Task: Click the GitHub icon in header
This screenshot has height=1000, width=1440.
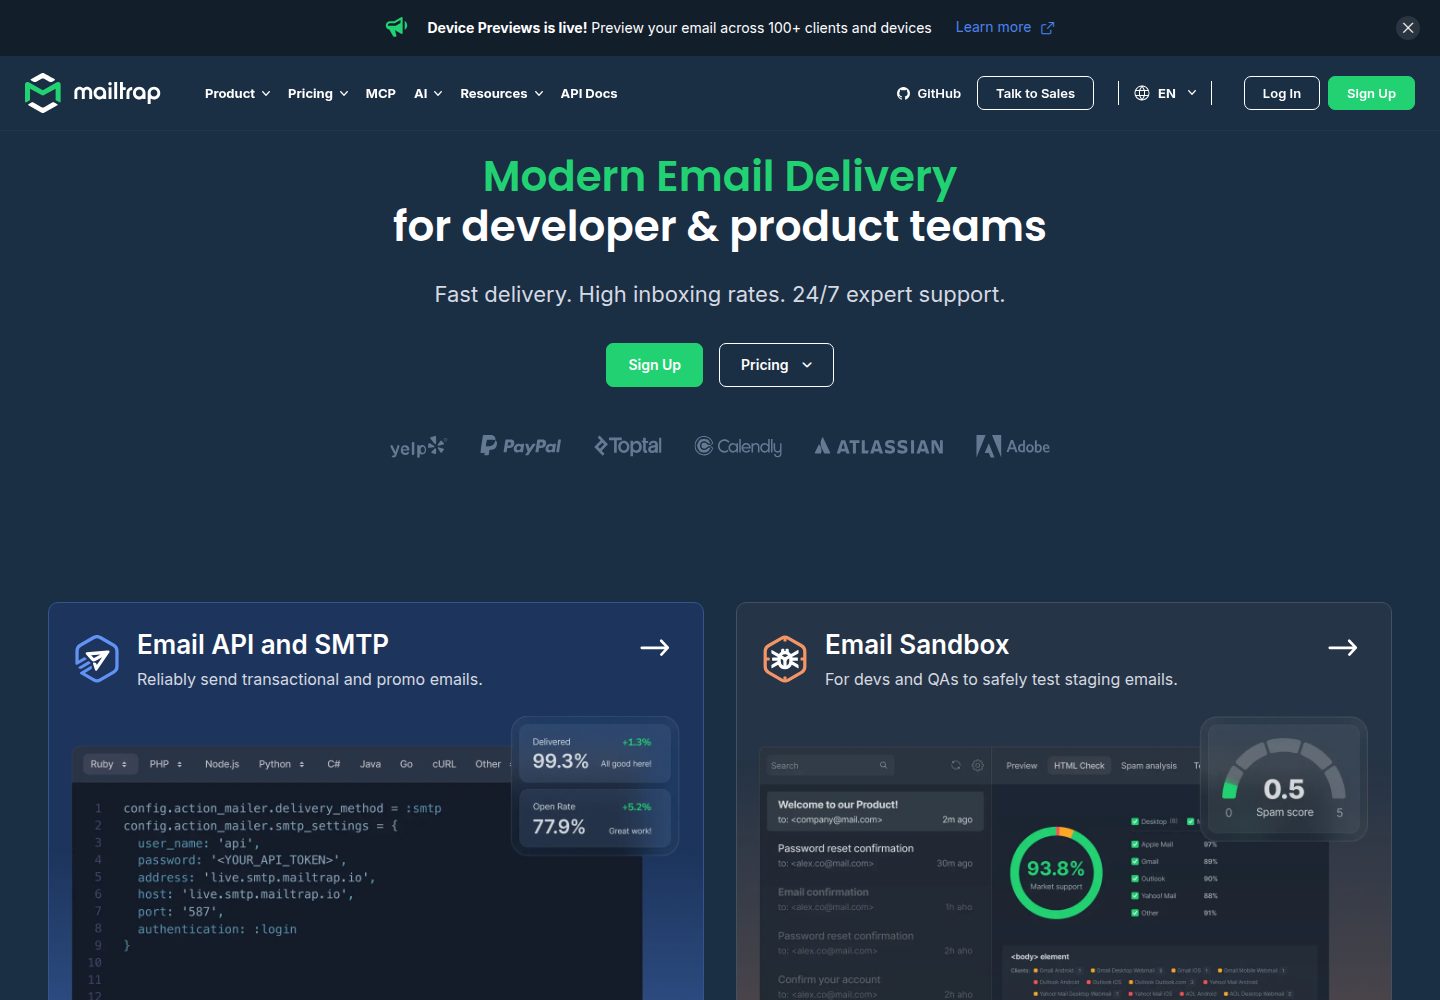Action: (x=903, y=93)
